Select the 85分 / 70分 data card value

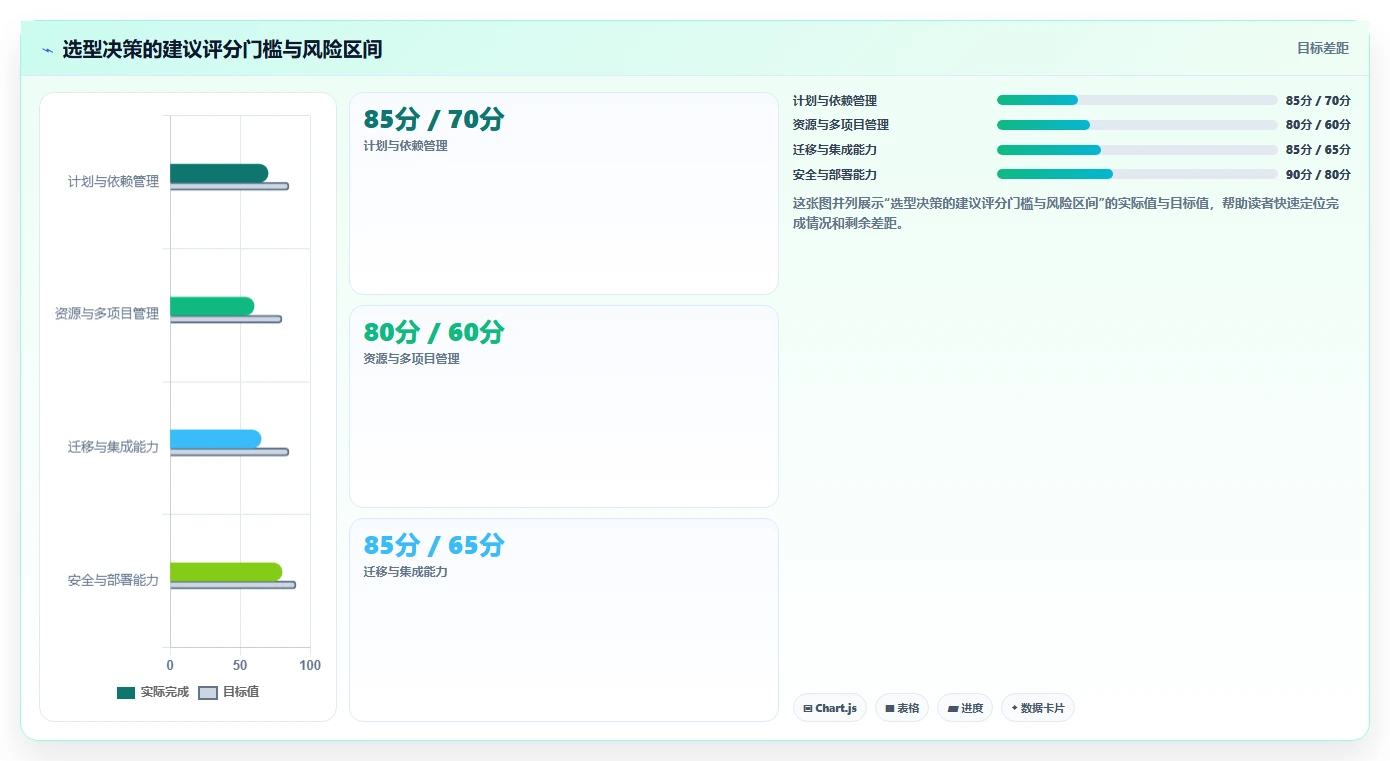point(434,120)
